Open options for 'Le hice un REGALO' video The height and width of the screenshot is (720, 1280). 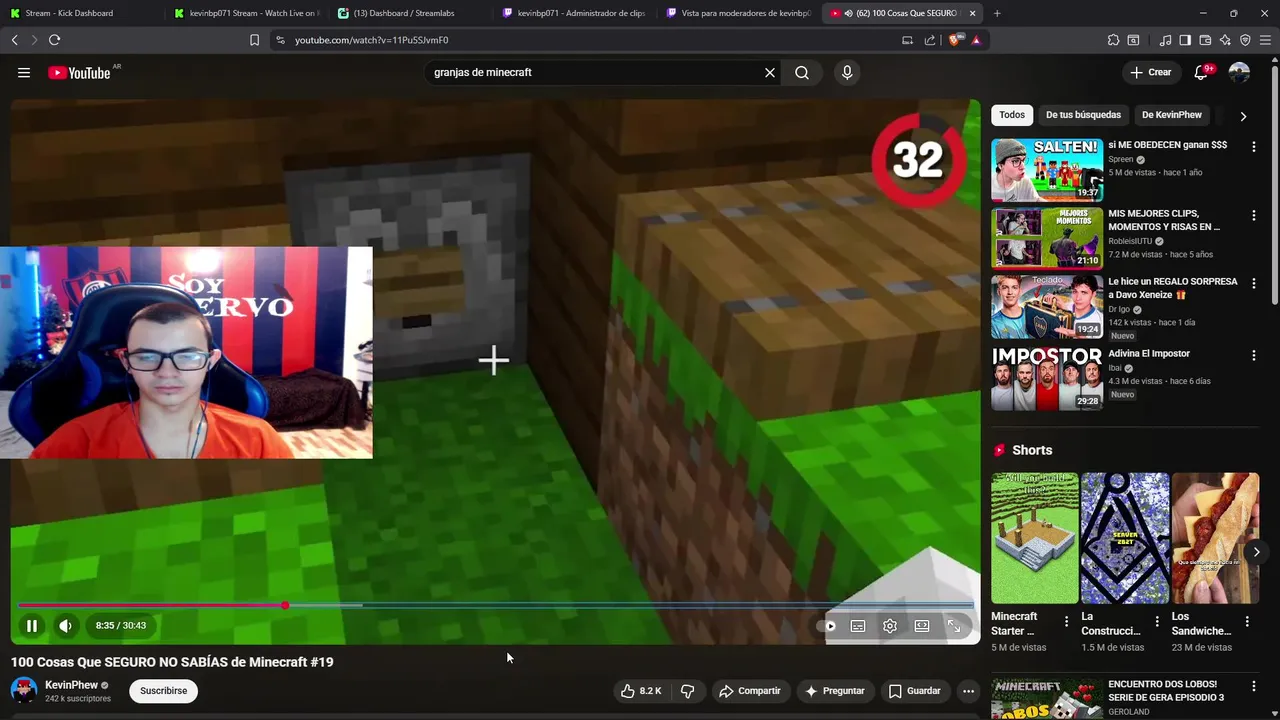coord(1254,284)
